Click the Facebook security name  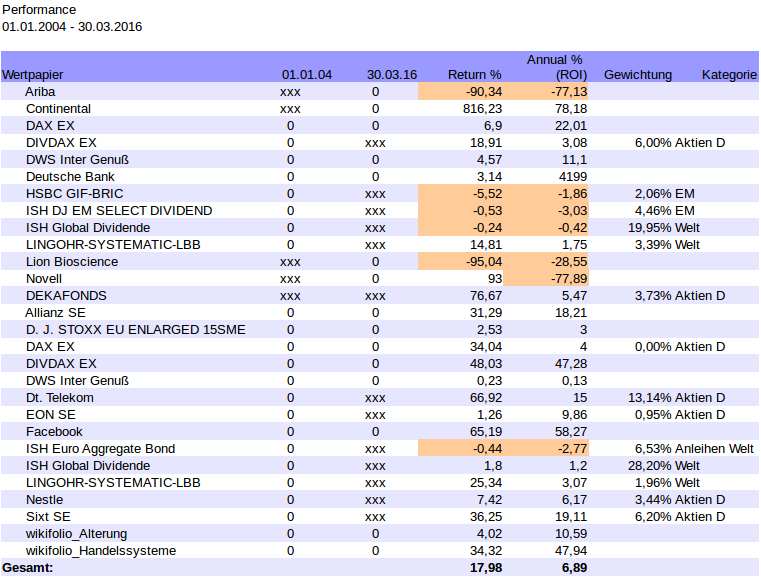click(x=54, y=431)
